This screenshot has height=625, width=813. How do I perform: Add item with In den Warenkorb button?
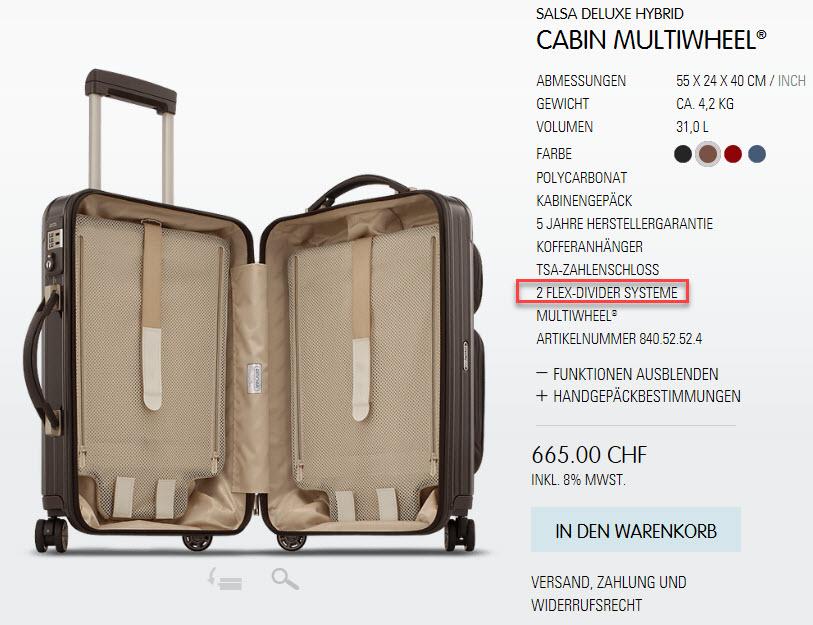point(636,530)
